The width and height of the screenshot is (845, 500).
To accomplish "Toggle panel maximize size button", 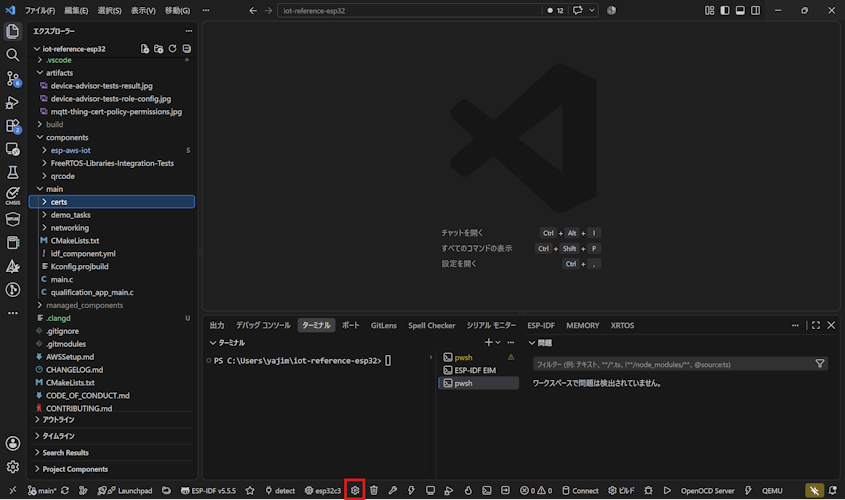I will 816,325.
